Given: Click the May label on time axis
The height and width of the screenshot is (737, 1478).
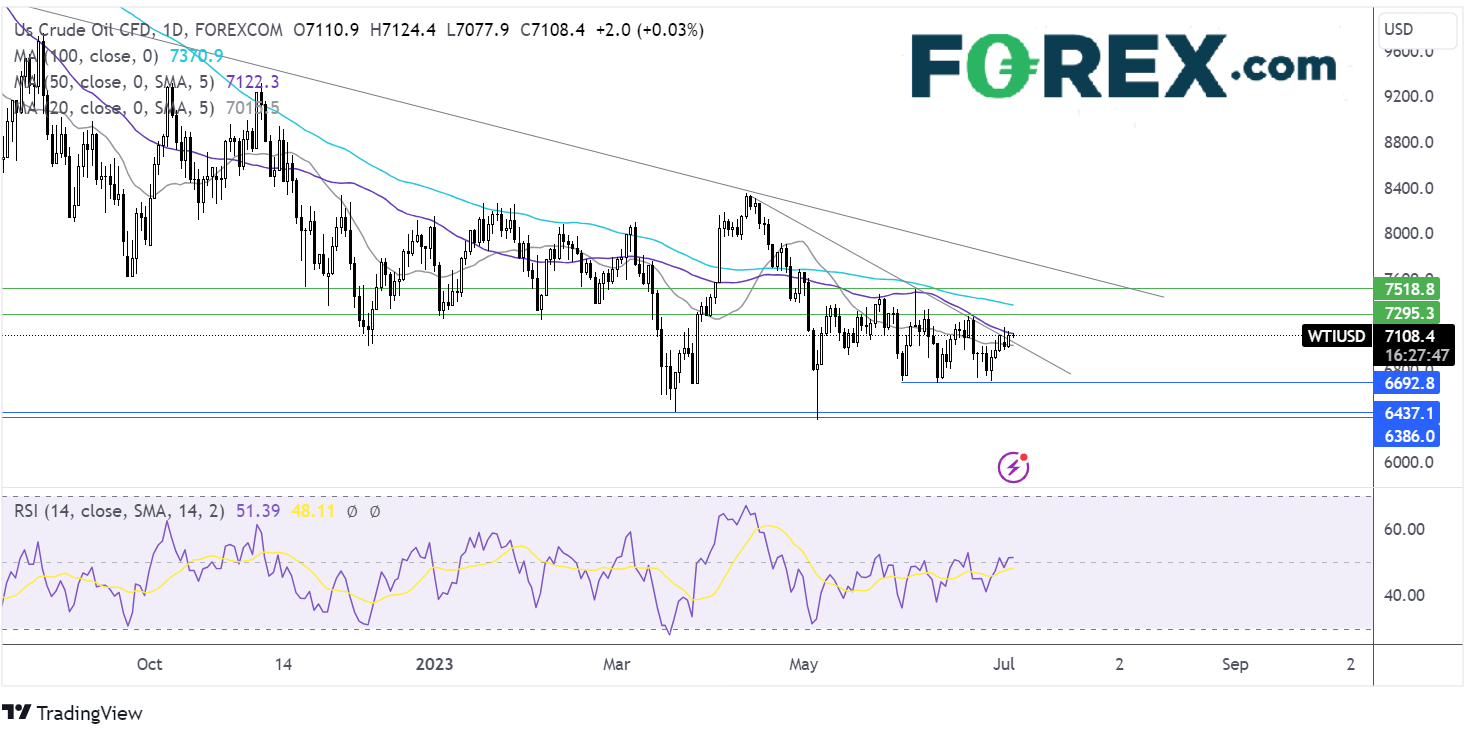Looking at the screenshot, I should click(x=804, y=664).
